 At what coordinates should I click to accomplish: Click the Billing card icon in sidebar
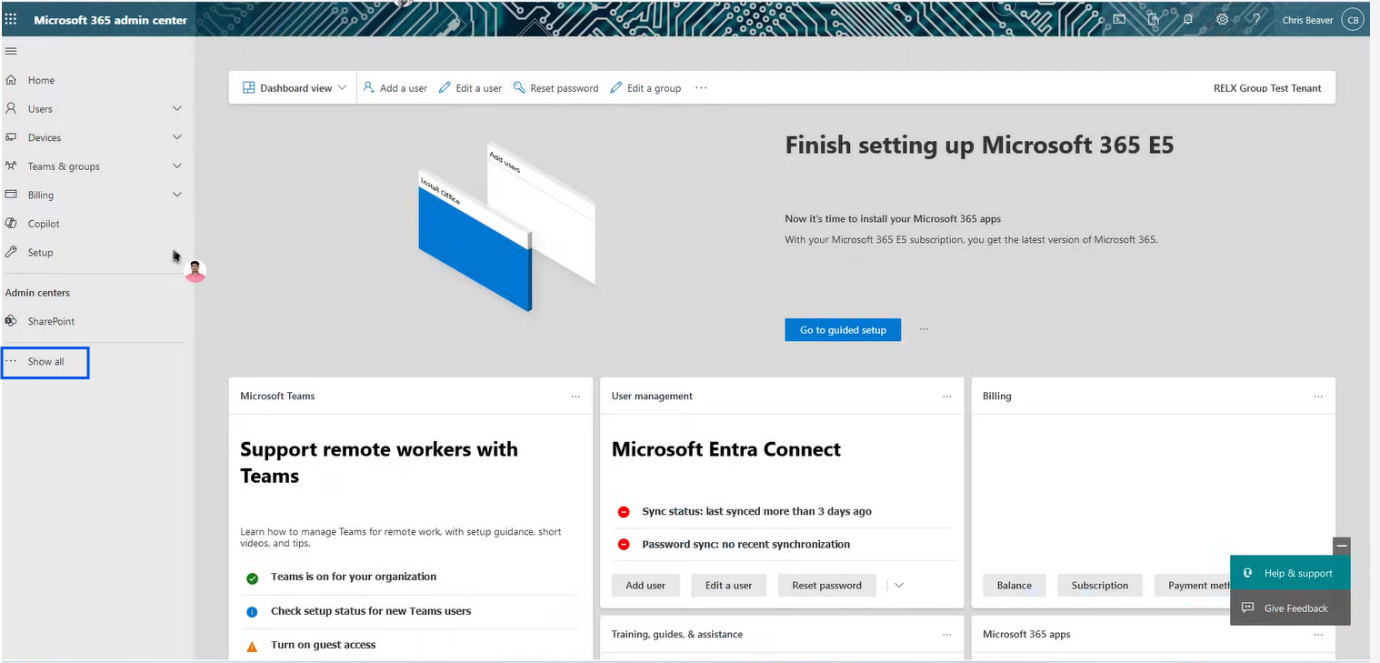(x=11, y=195)
